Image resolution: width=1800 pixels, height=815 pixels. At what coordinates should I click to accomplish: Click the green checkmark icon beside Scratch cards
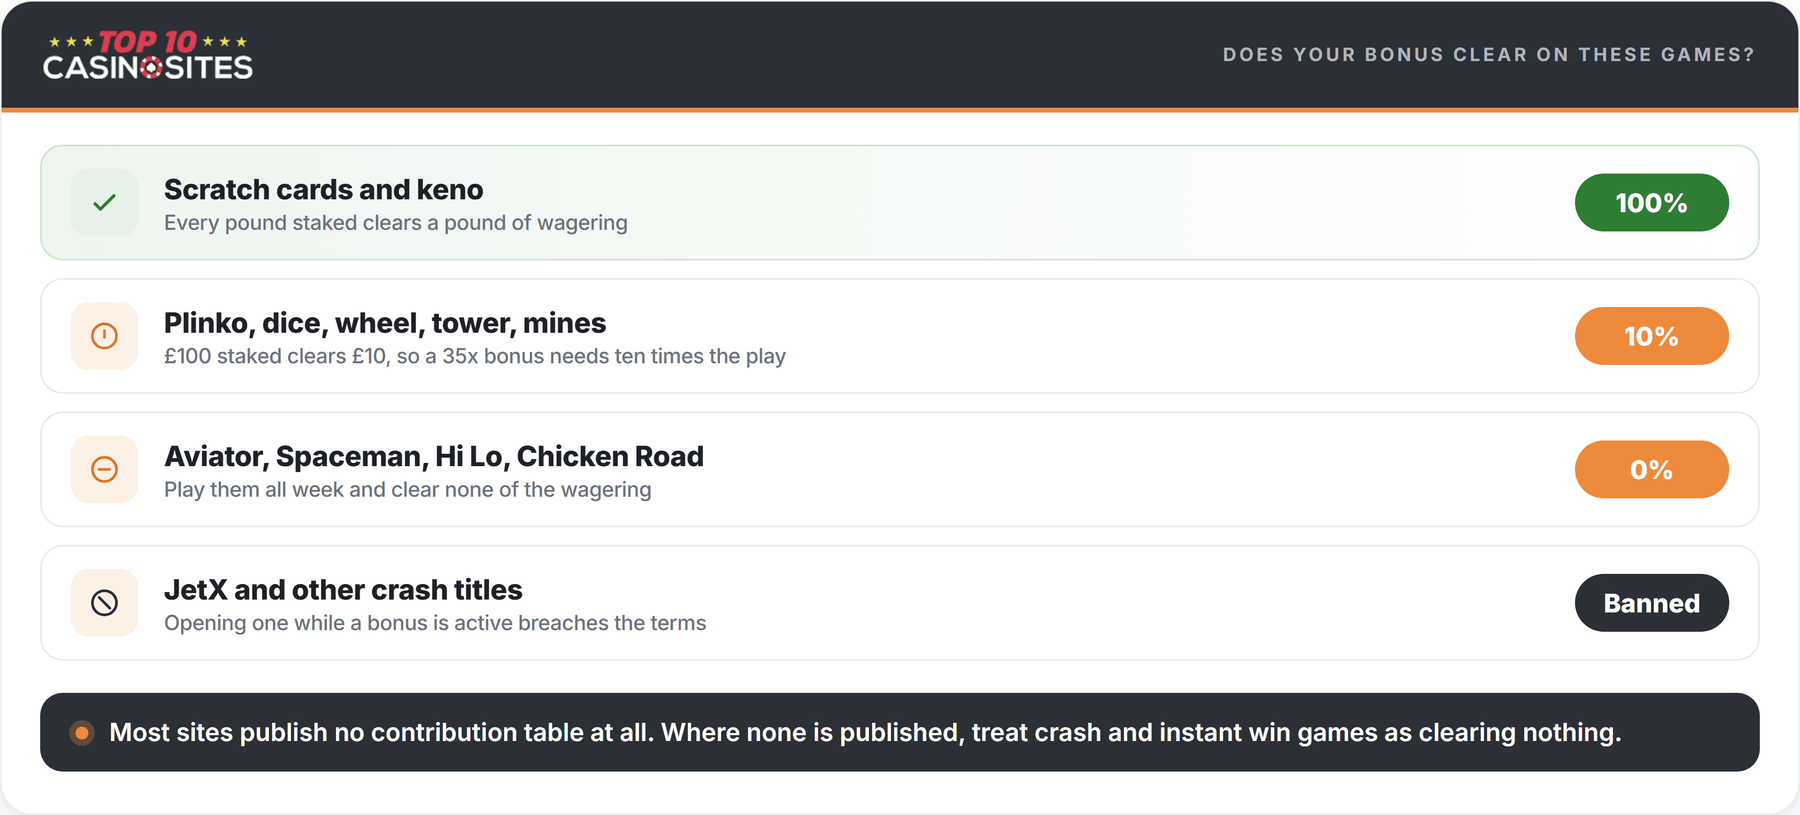(104, 203)
